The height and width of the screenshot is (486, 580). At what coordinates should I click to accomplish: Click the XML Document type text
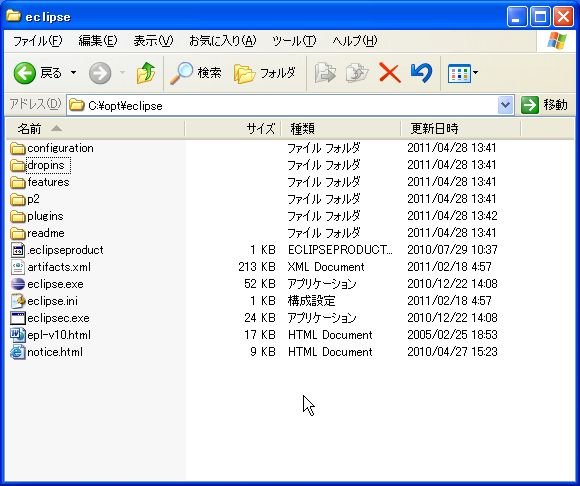point(326,267)
